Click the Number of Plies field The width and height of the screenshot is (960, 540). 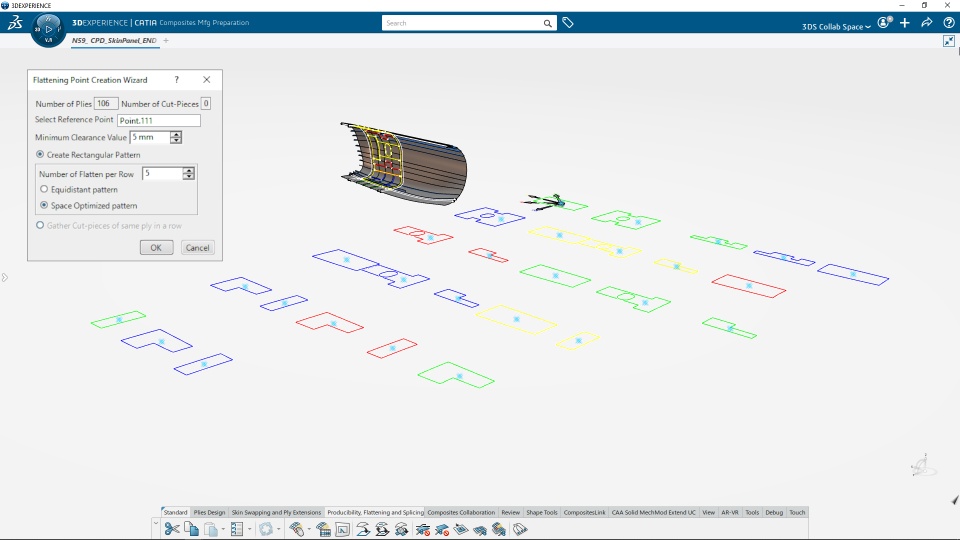[105, 103]
